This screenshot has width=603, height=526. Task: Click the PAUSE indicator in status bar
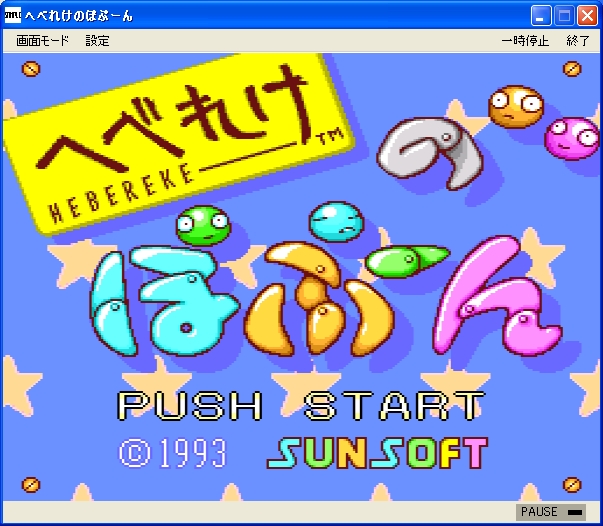(x=551, y=512)
